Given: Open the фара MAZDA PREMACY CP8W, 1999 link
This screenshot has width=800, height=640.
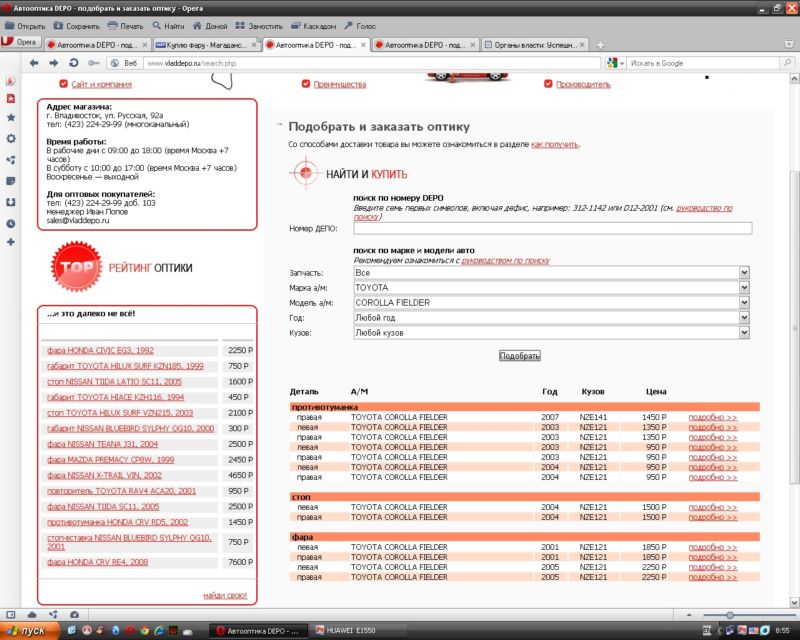Looking at the screenshot, I should pyautogui.click(x=111, y=460).
